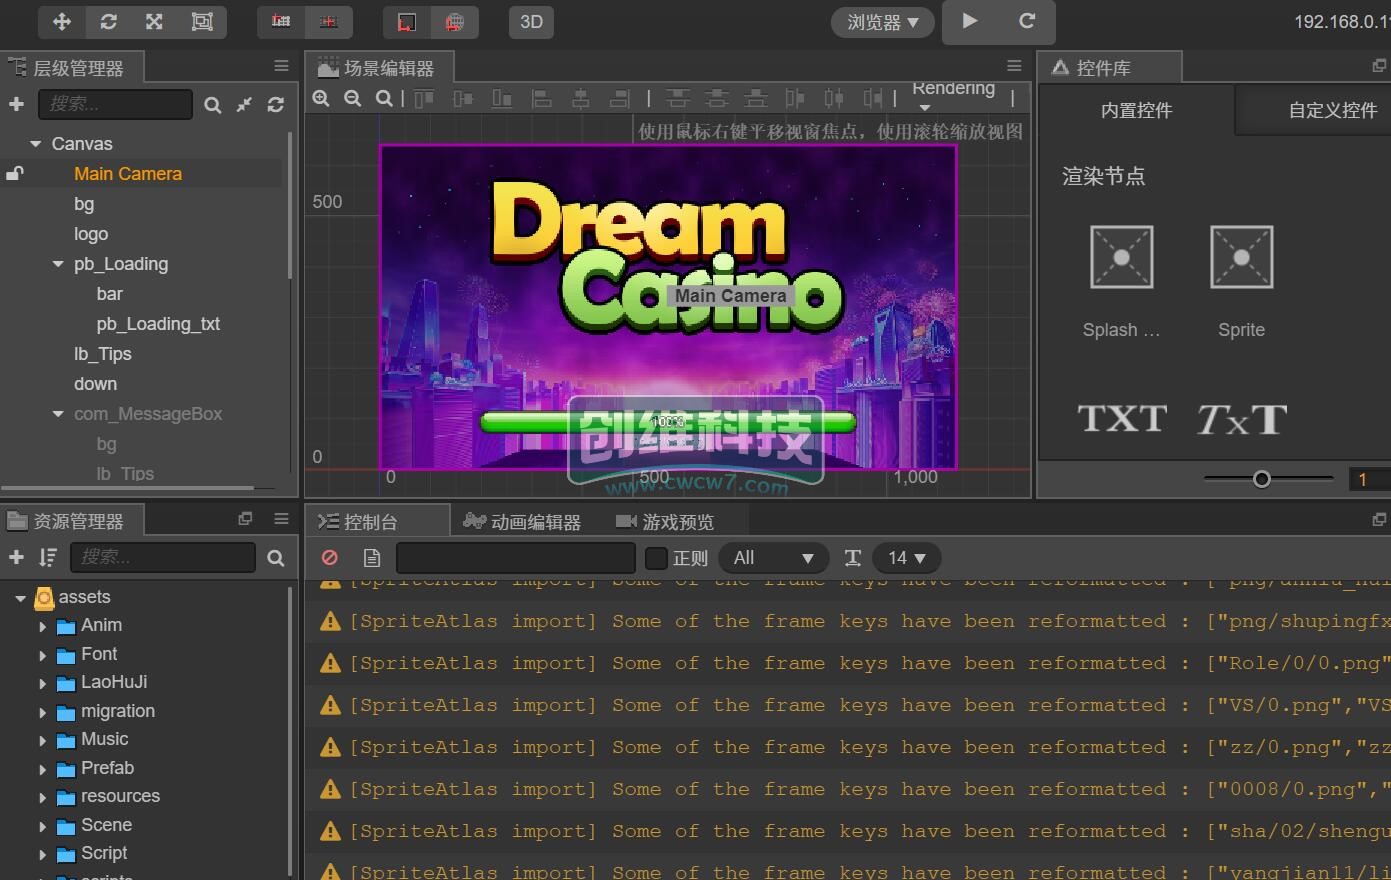Align left edges in scene toolbar
The height and width of the screenshot is (880, 1391).
tap(541, 98)
